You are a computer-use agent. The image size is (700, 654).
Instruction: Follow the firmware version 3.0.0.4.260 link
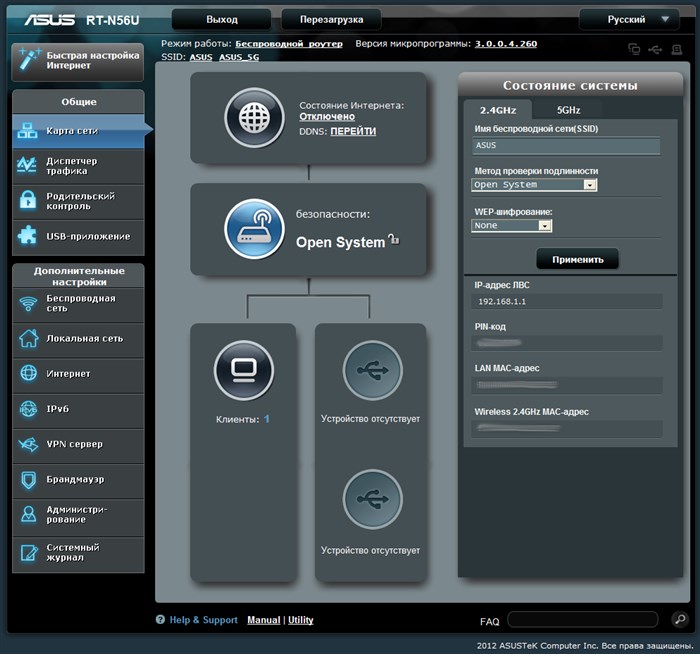pos(506,44)
